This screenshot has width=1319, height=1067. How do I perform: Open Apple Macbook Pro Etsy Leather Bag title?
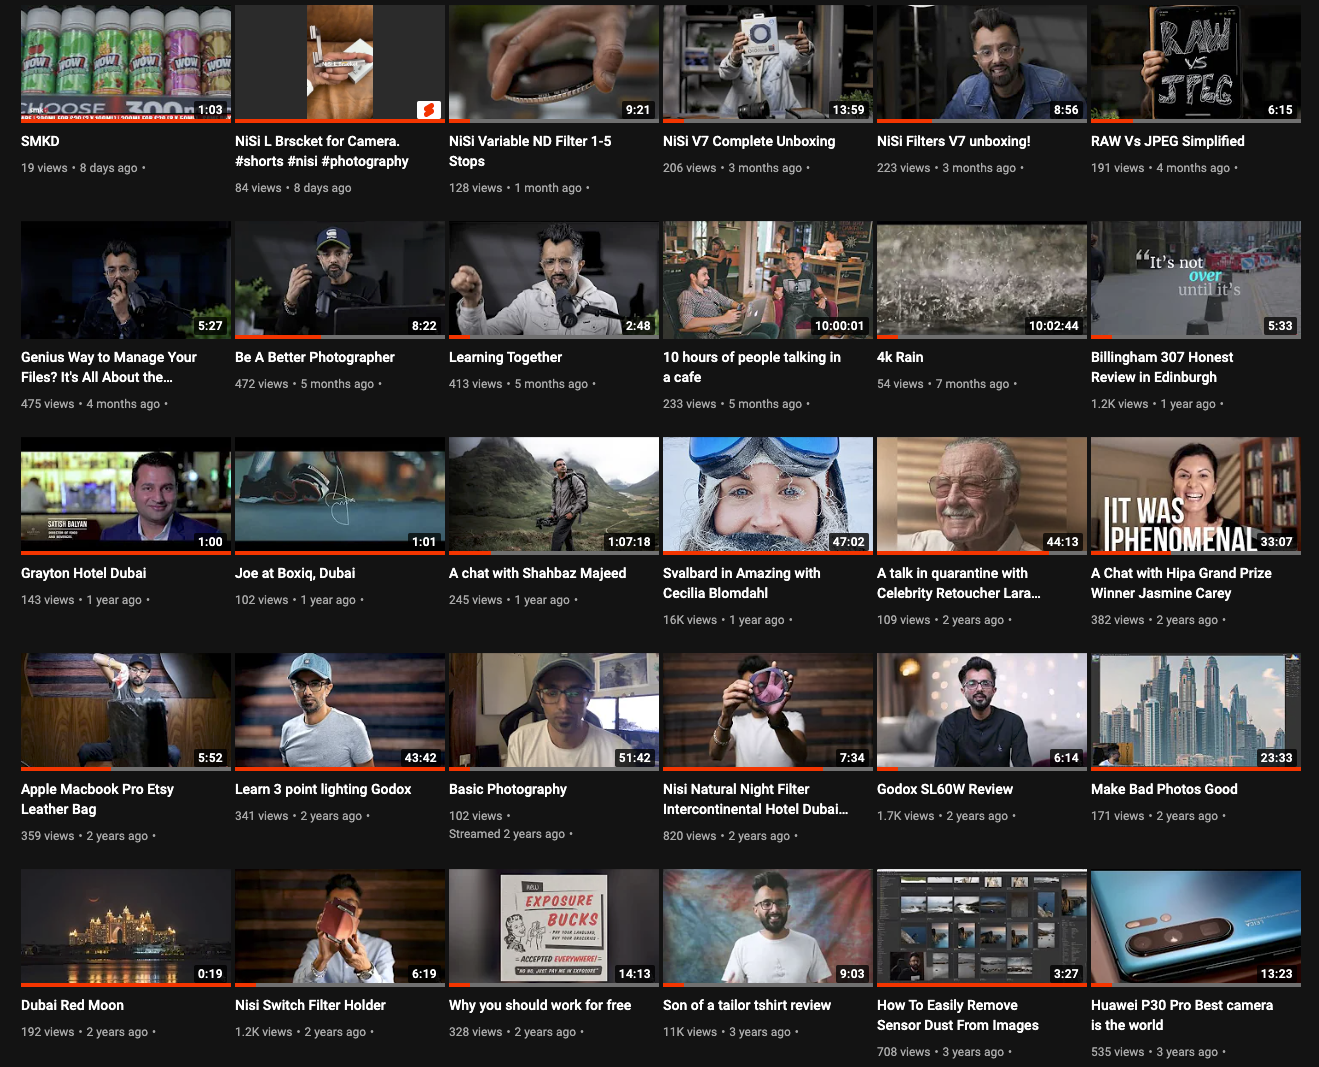pos(97,799)
